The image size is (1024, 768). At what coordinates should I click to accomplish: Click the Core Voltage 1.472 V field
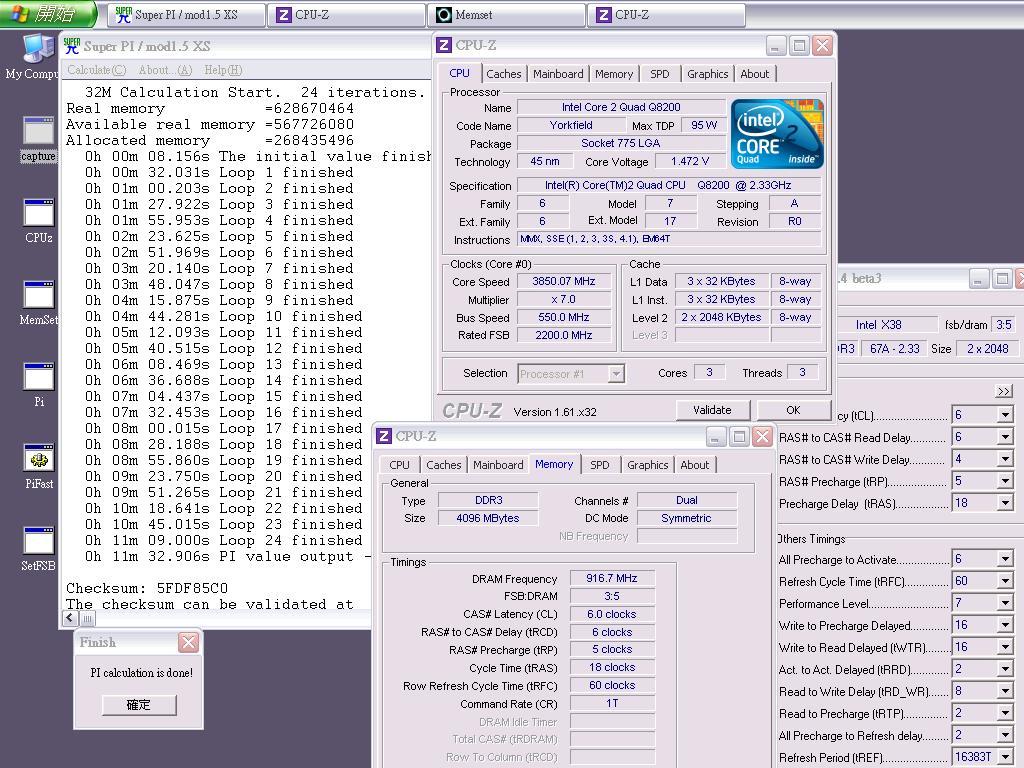coord(690,161)
